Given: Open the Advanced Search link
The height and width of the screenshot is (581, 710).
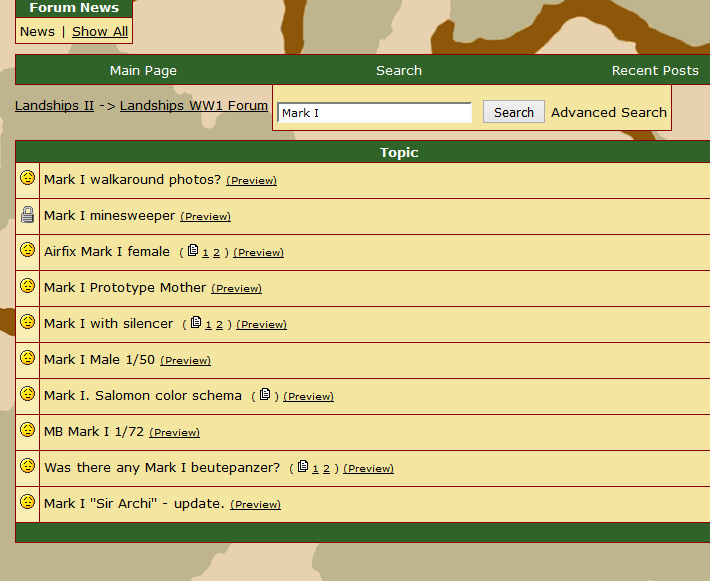Looking at the screenshot, I should tap(608, 112).
